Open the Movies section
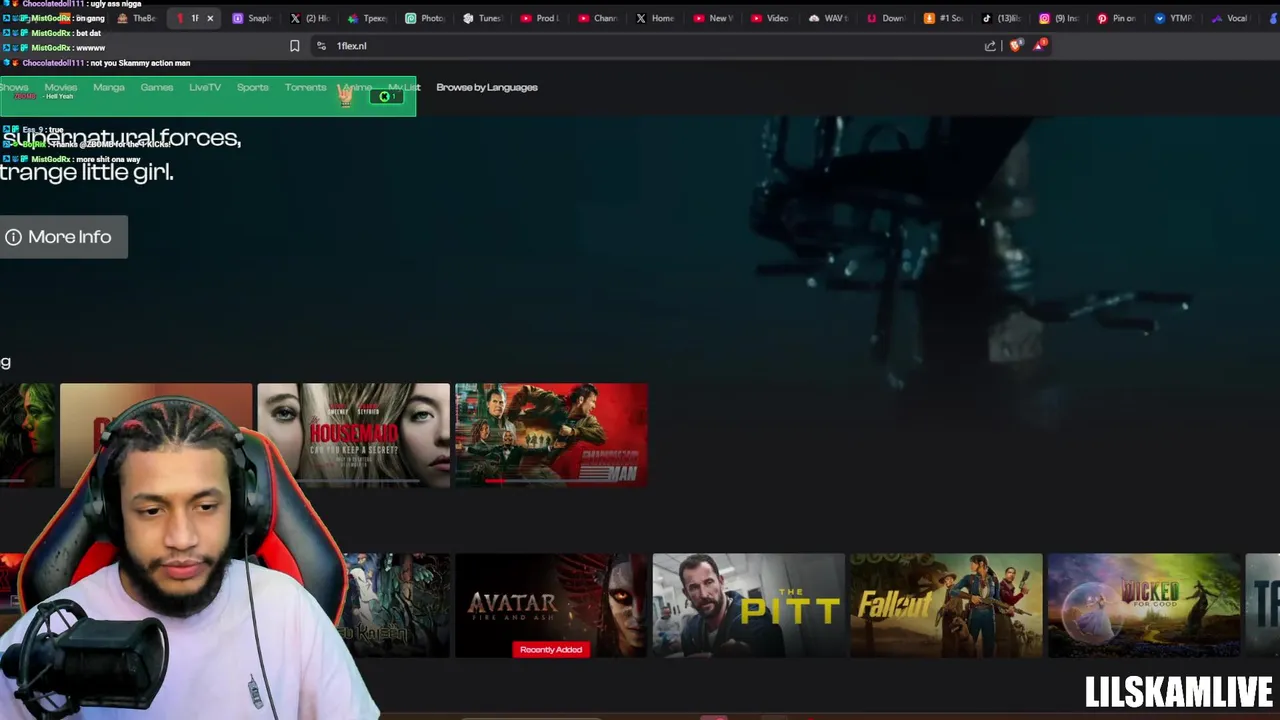 pyautogui.click(x=60, y=87)
